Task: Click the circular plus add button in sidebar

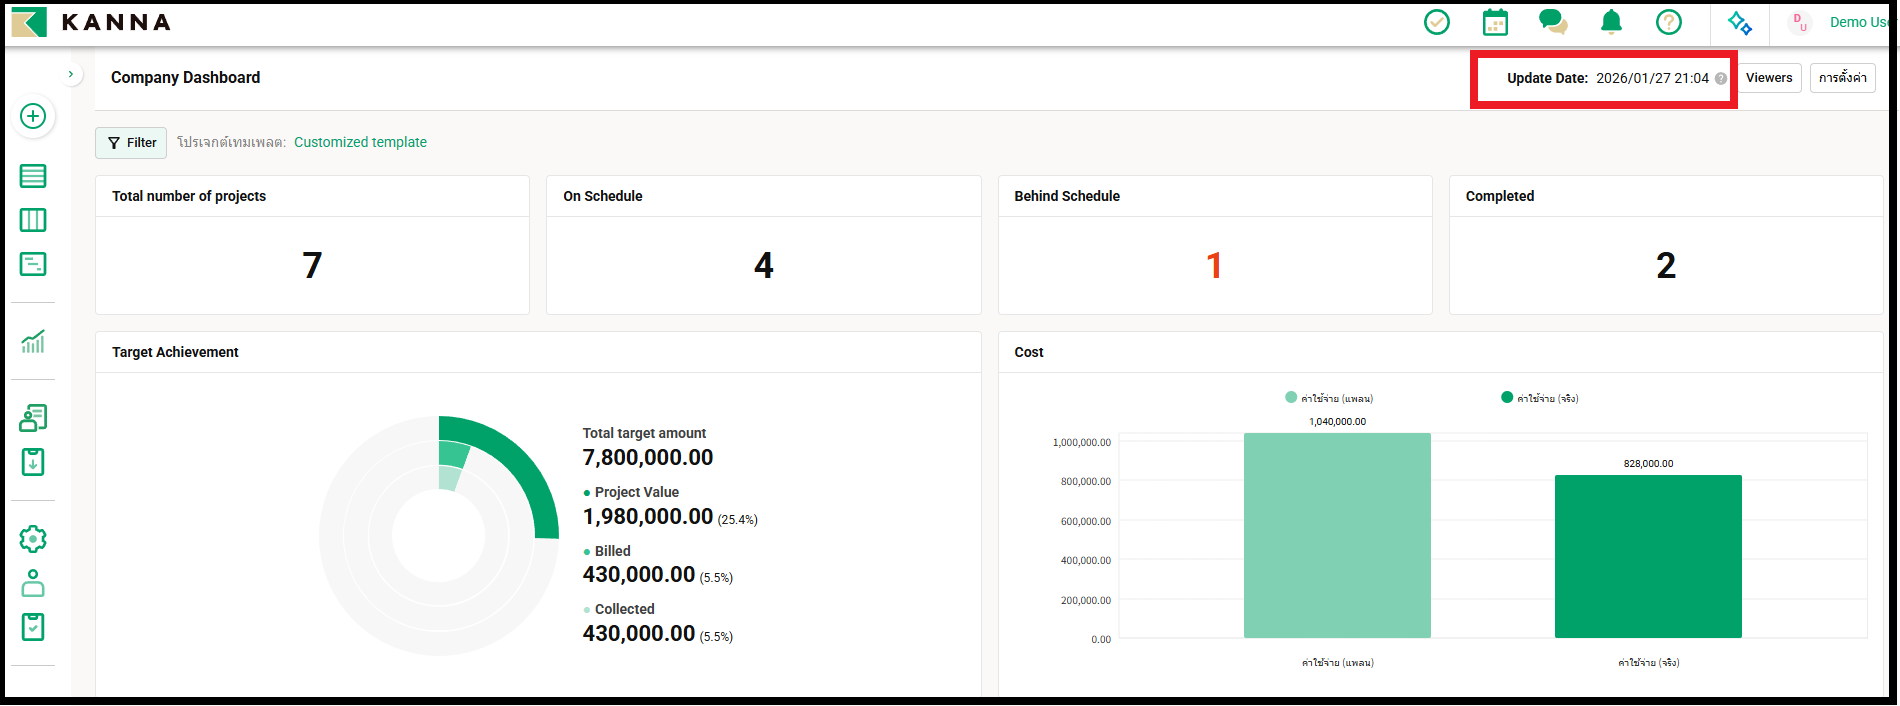Action: [x=33, y=117]
